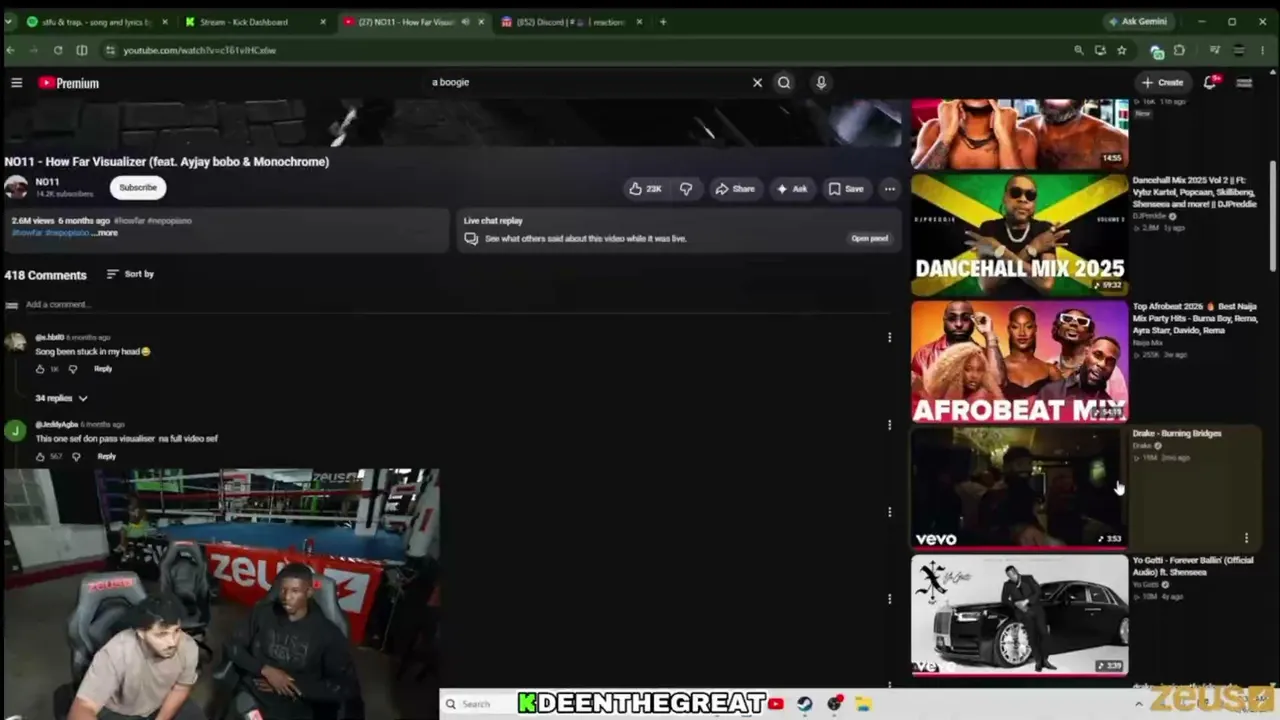Go to the YouTube Premium home logo
1280x720 pixels.
pos(68,83)
